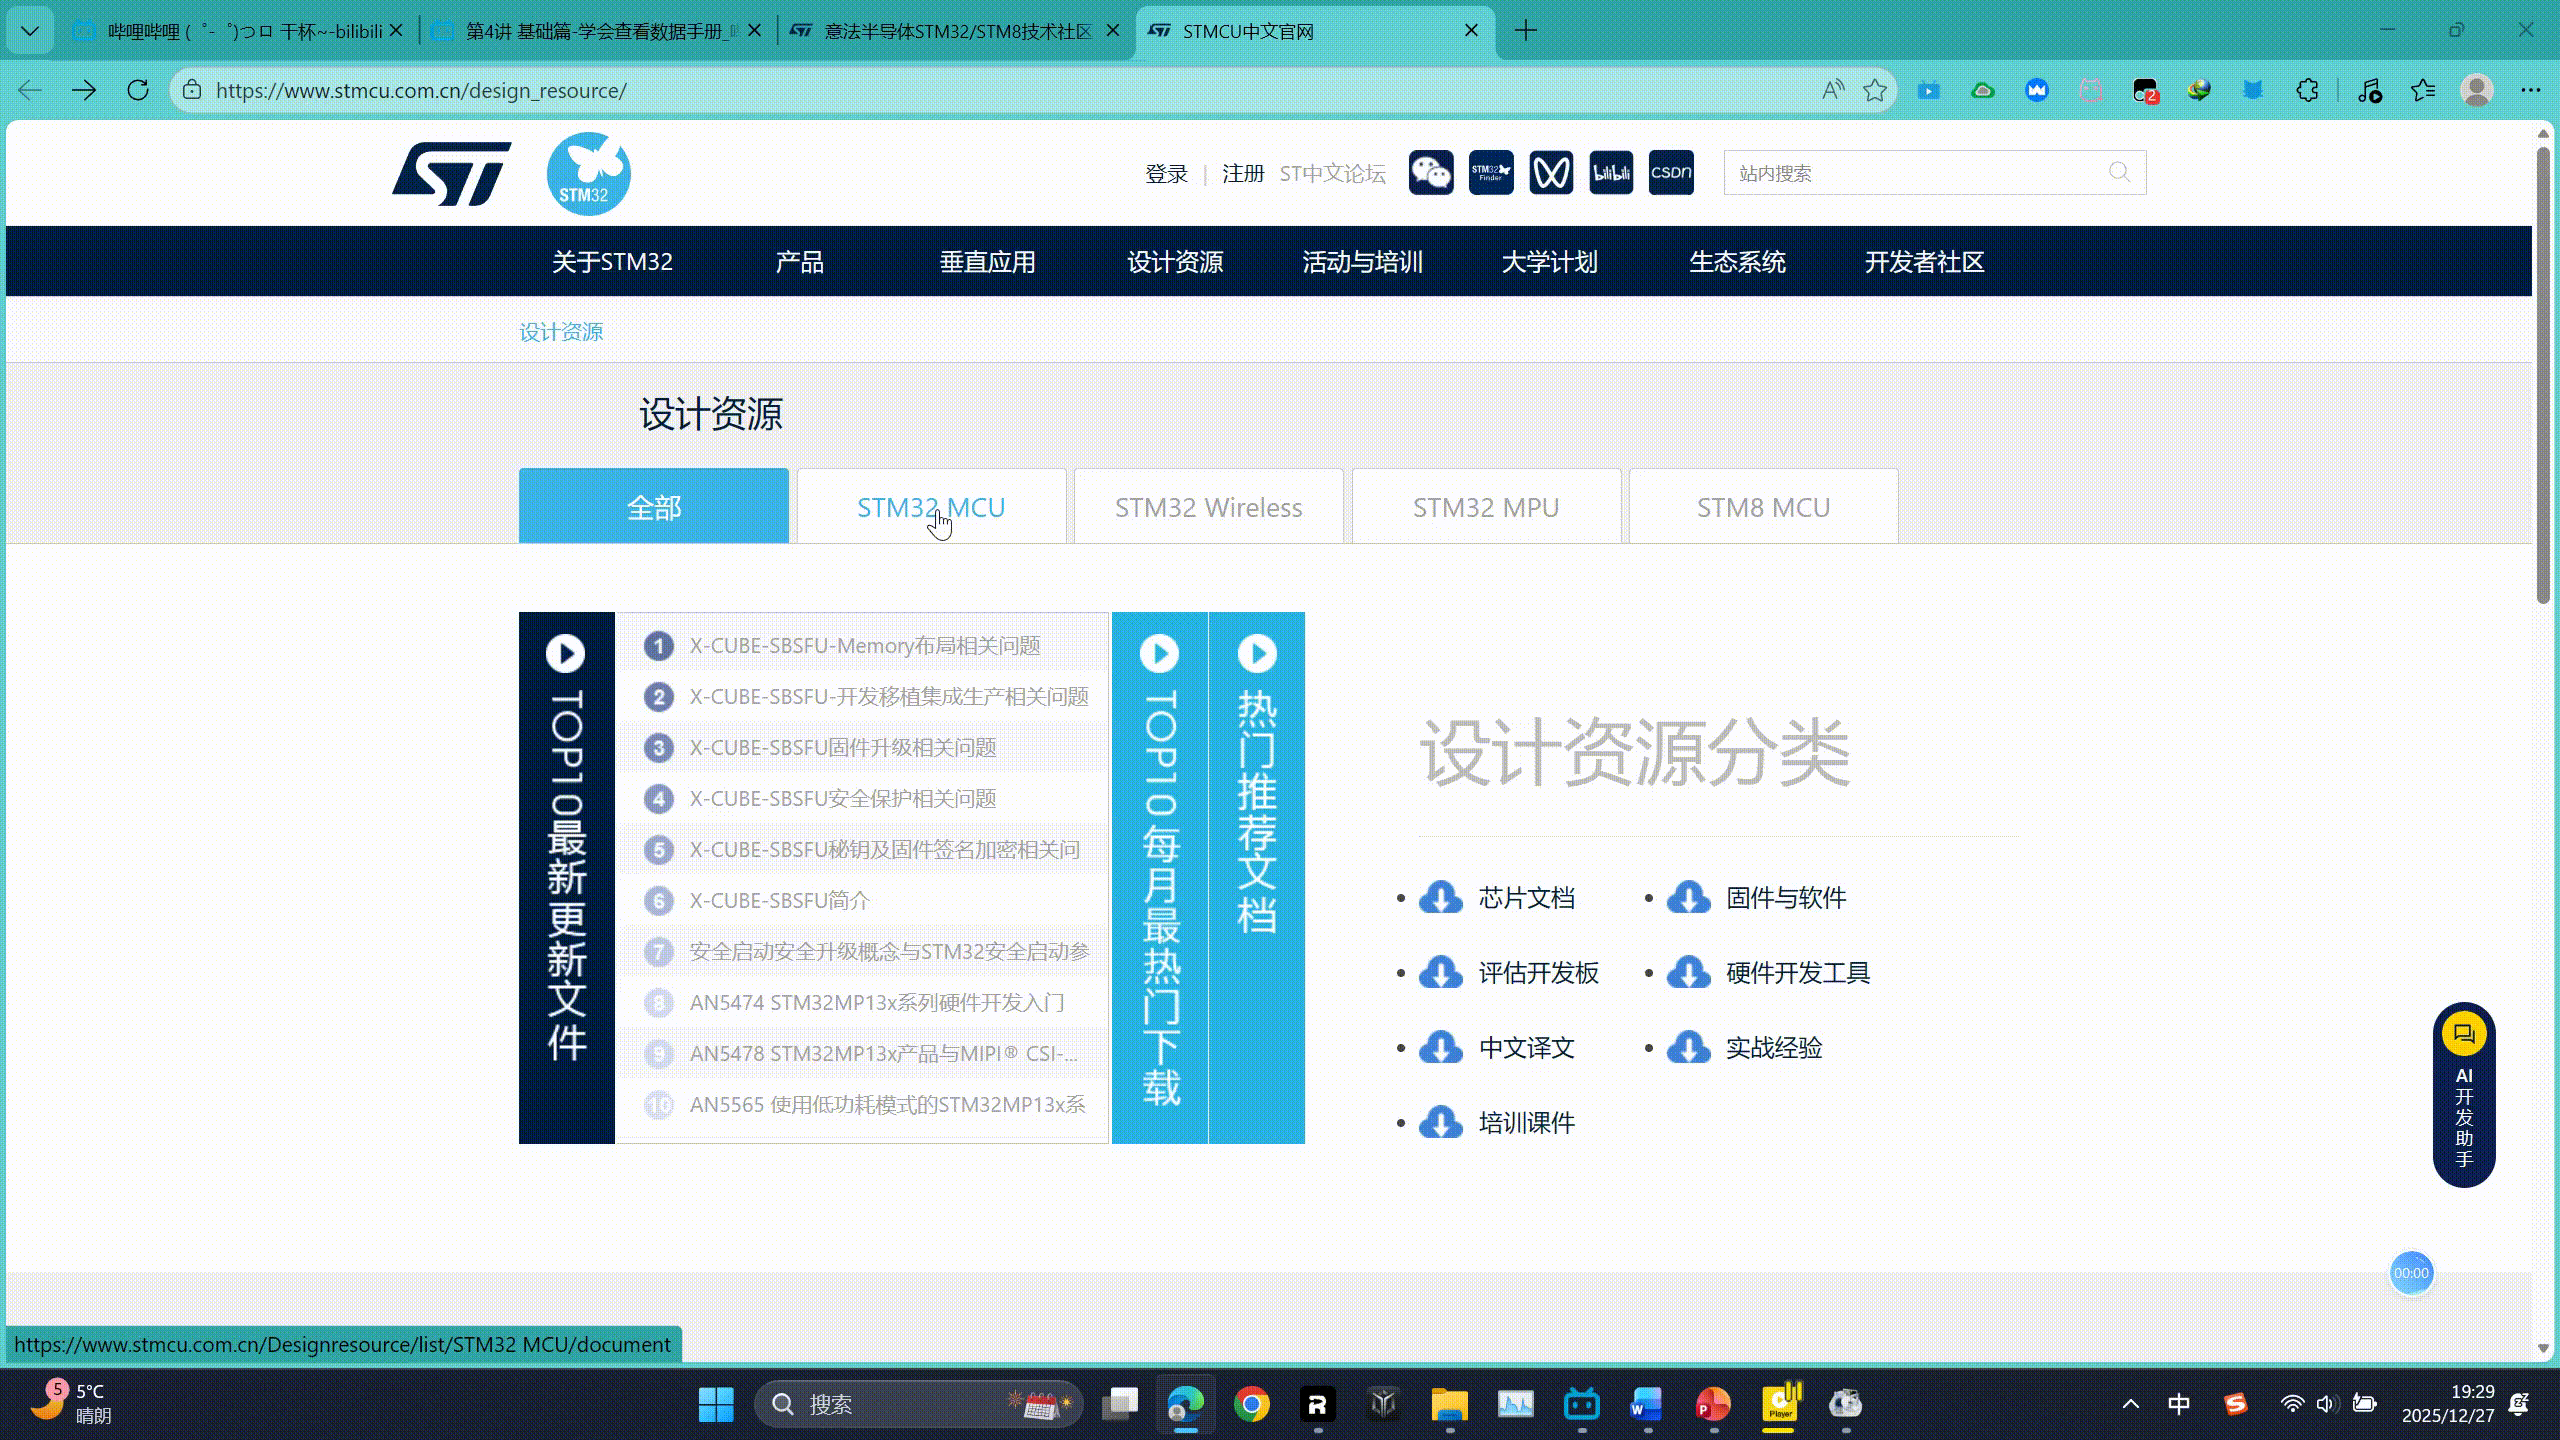
Task: Open the STM32 Finder icon
Action: (x=1491, y=173)
